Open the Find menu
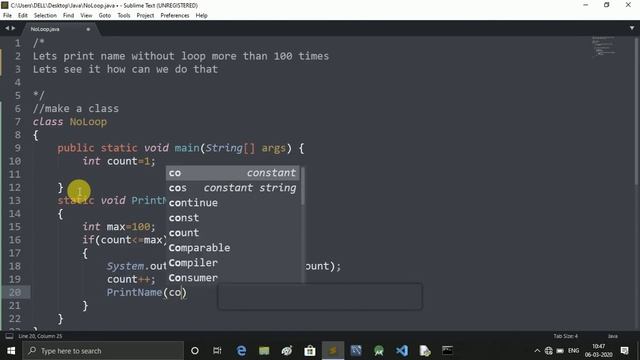 [68, 16]
